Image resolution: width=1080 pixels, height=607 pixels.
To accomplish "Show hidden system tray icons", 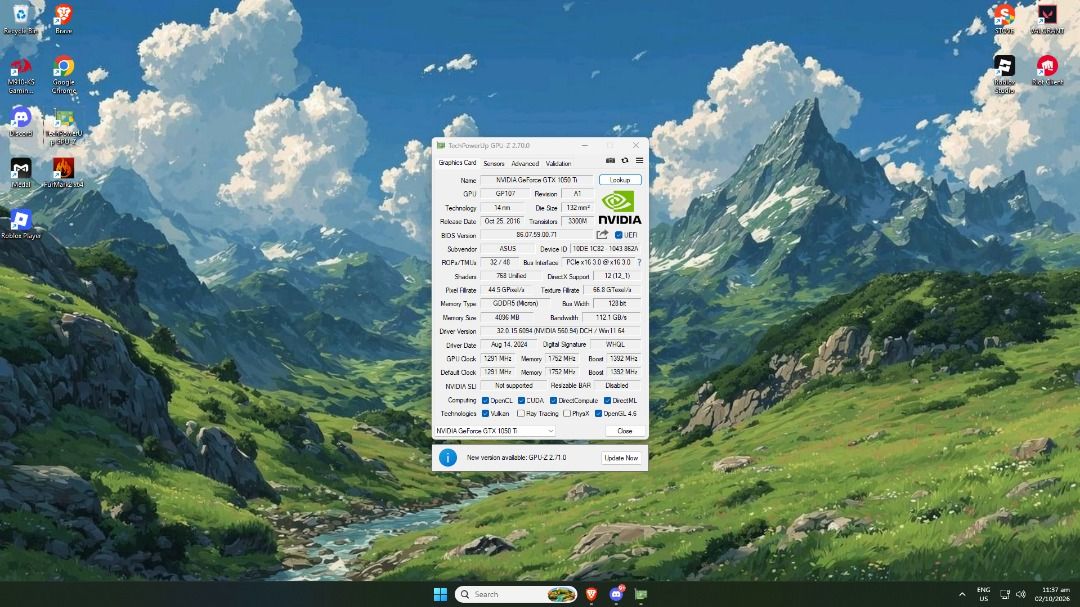I will [962, 594].
